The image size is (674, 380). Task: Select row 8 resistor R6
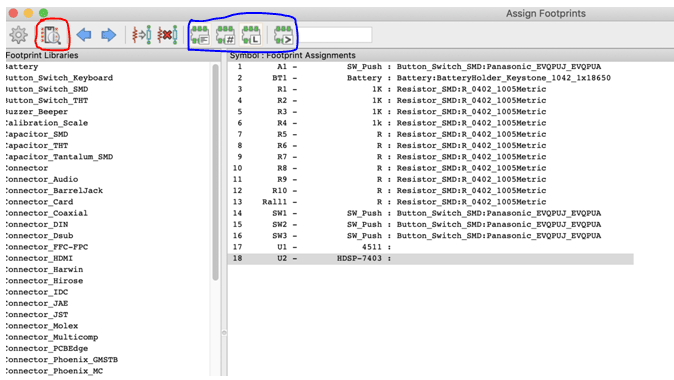click(430, 145)
